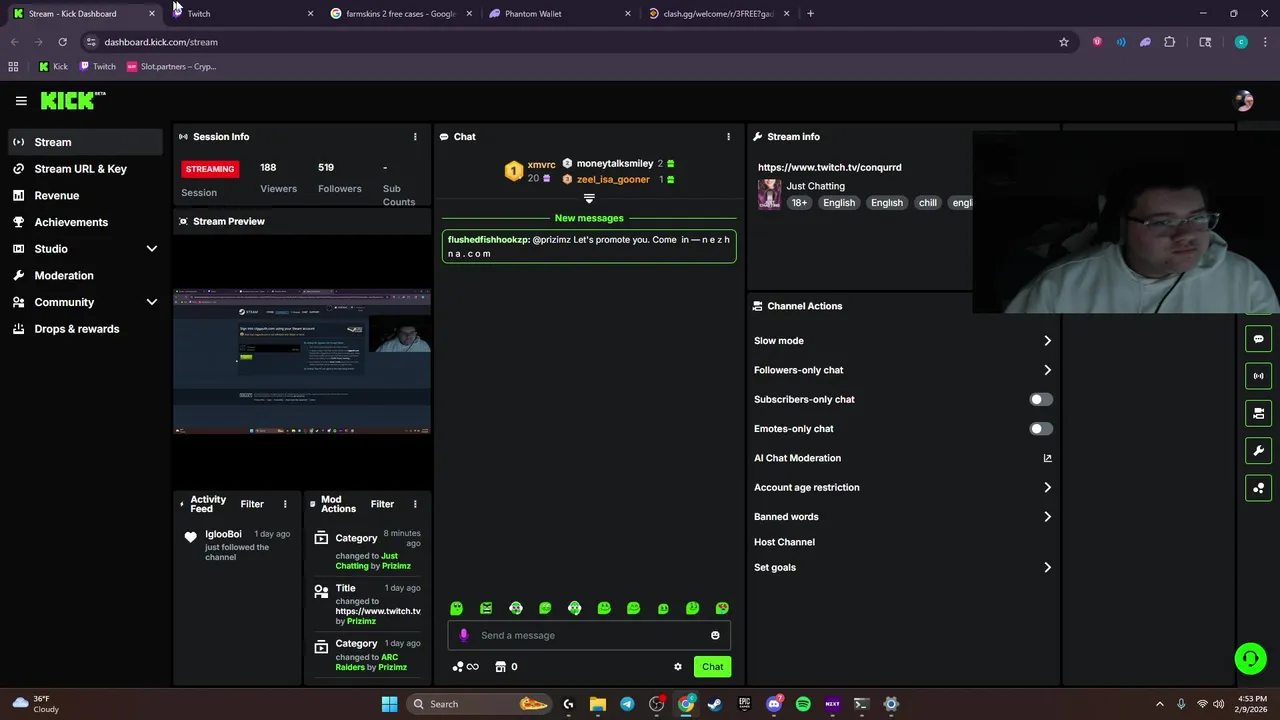Image resolution: width=1280 pixels, height=720 pixels.
Task: Open the emoji picker in message box
Action: 715,635
